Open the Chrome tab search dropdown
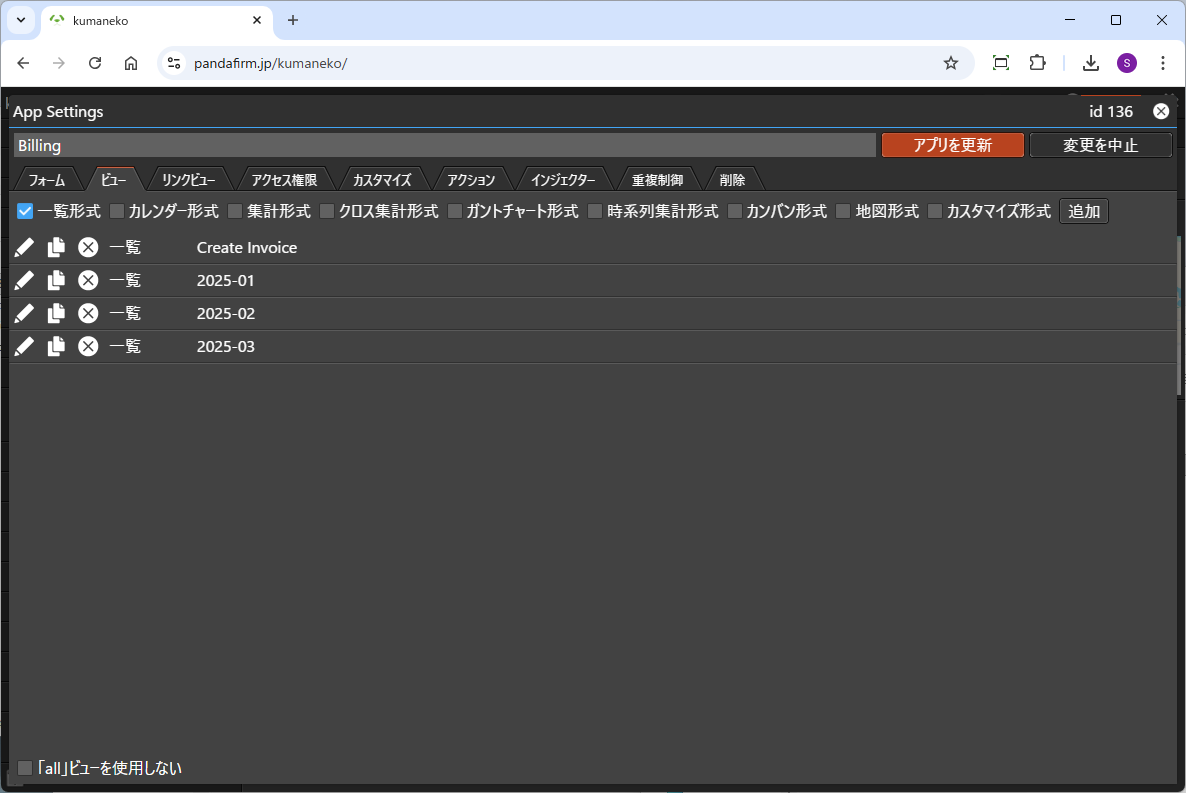Image resolution: width=1186 pixels, height=793 pixels. 20,20
